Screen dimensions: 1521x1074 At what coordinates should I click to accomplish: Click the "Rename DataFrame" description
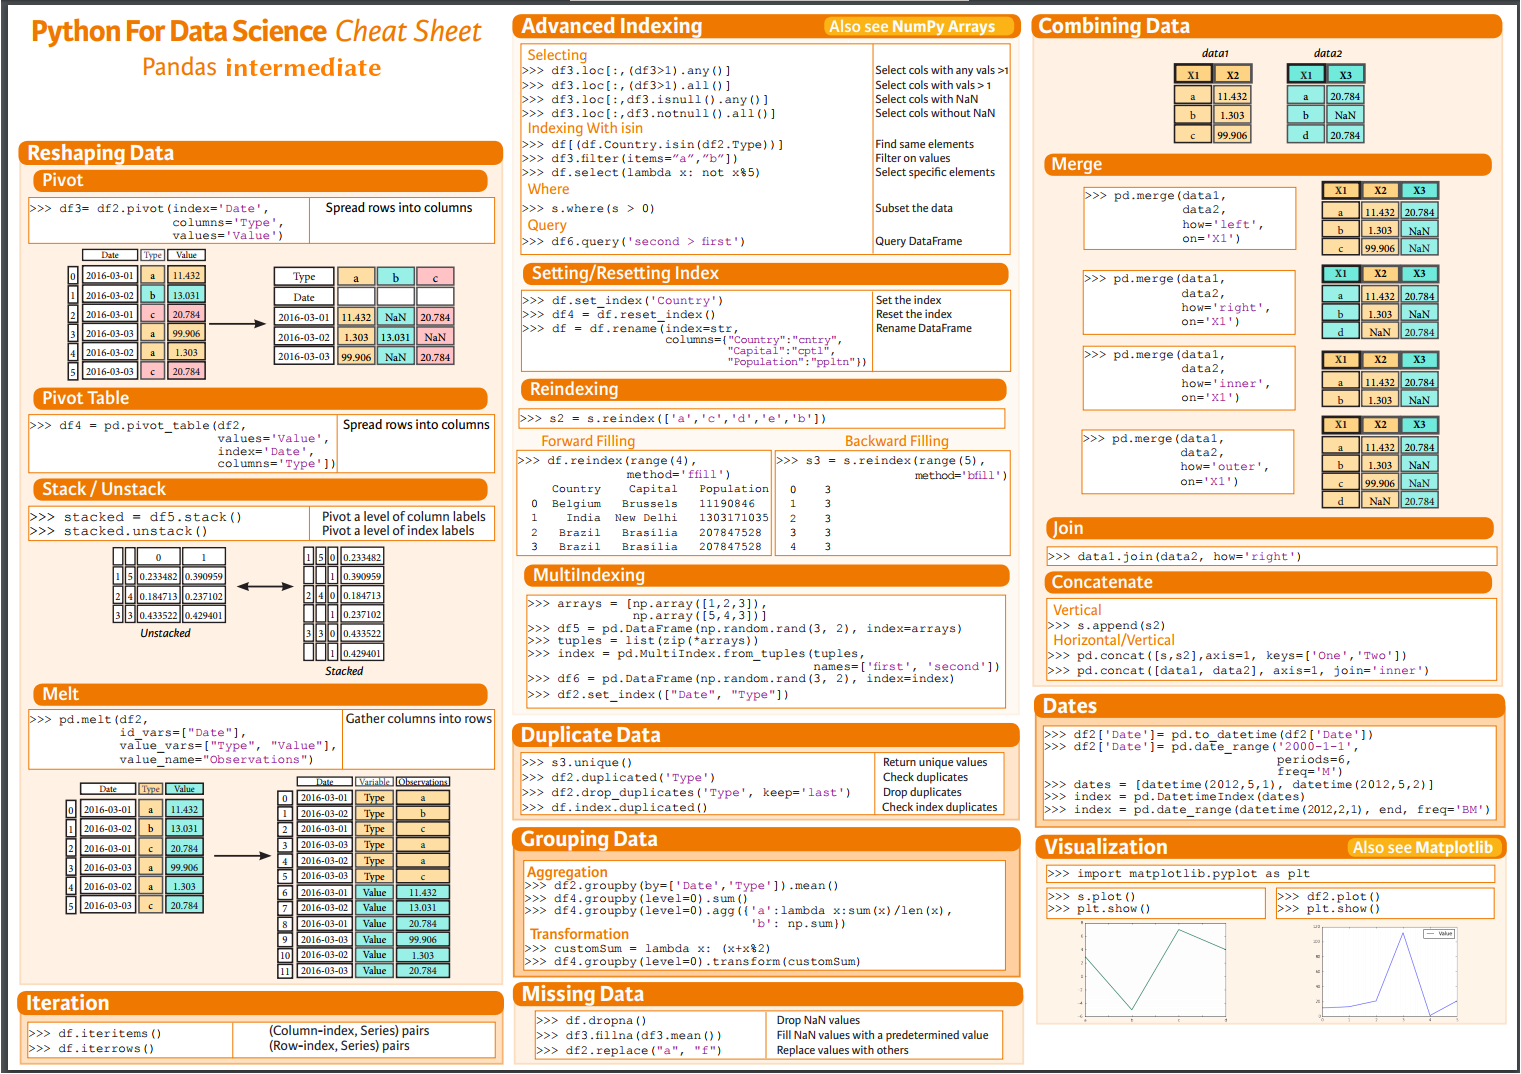[924, 328]
